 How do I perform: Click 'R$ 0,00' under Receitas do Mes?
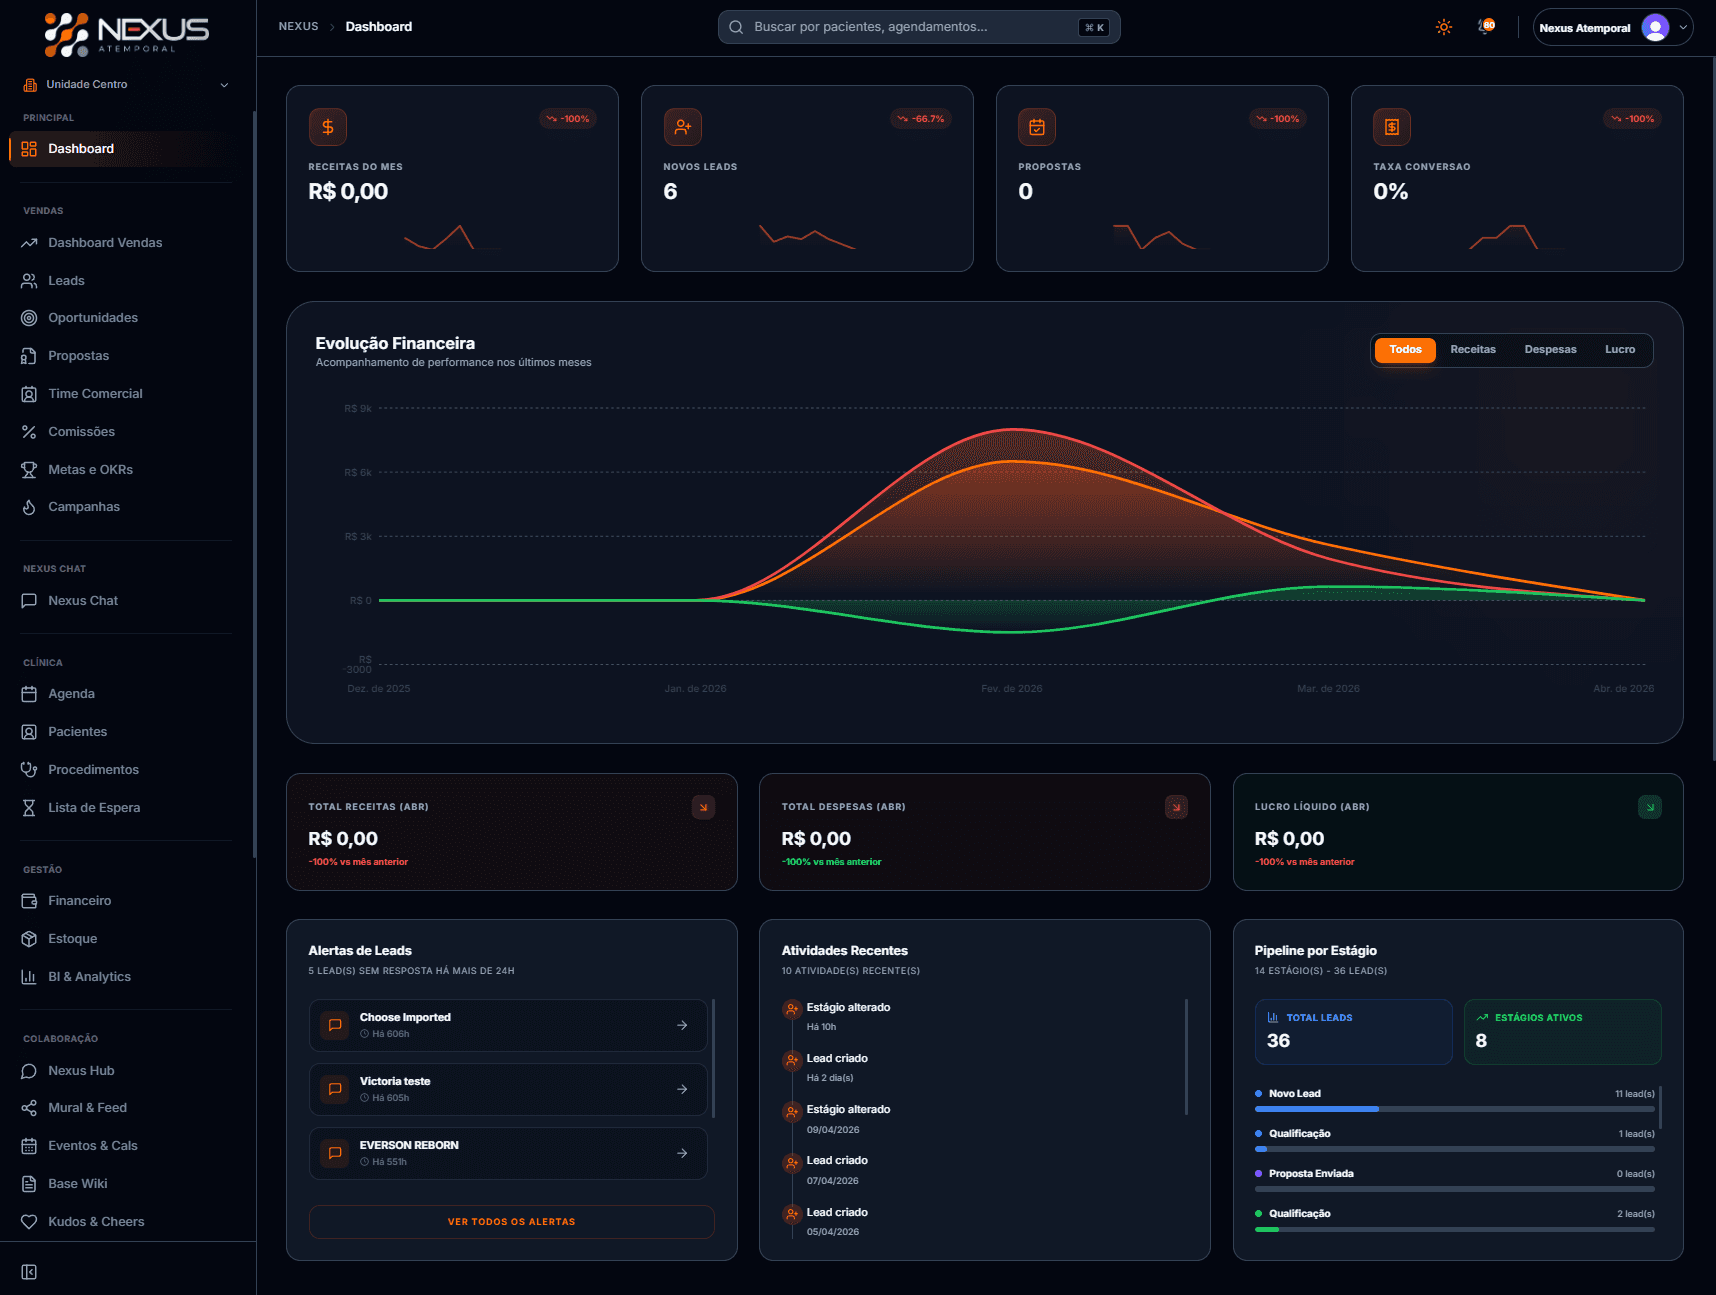348,192
